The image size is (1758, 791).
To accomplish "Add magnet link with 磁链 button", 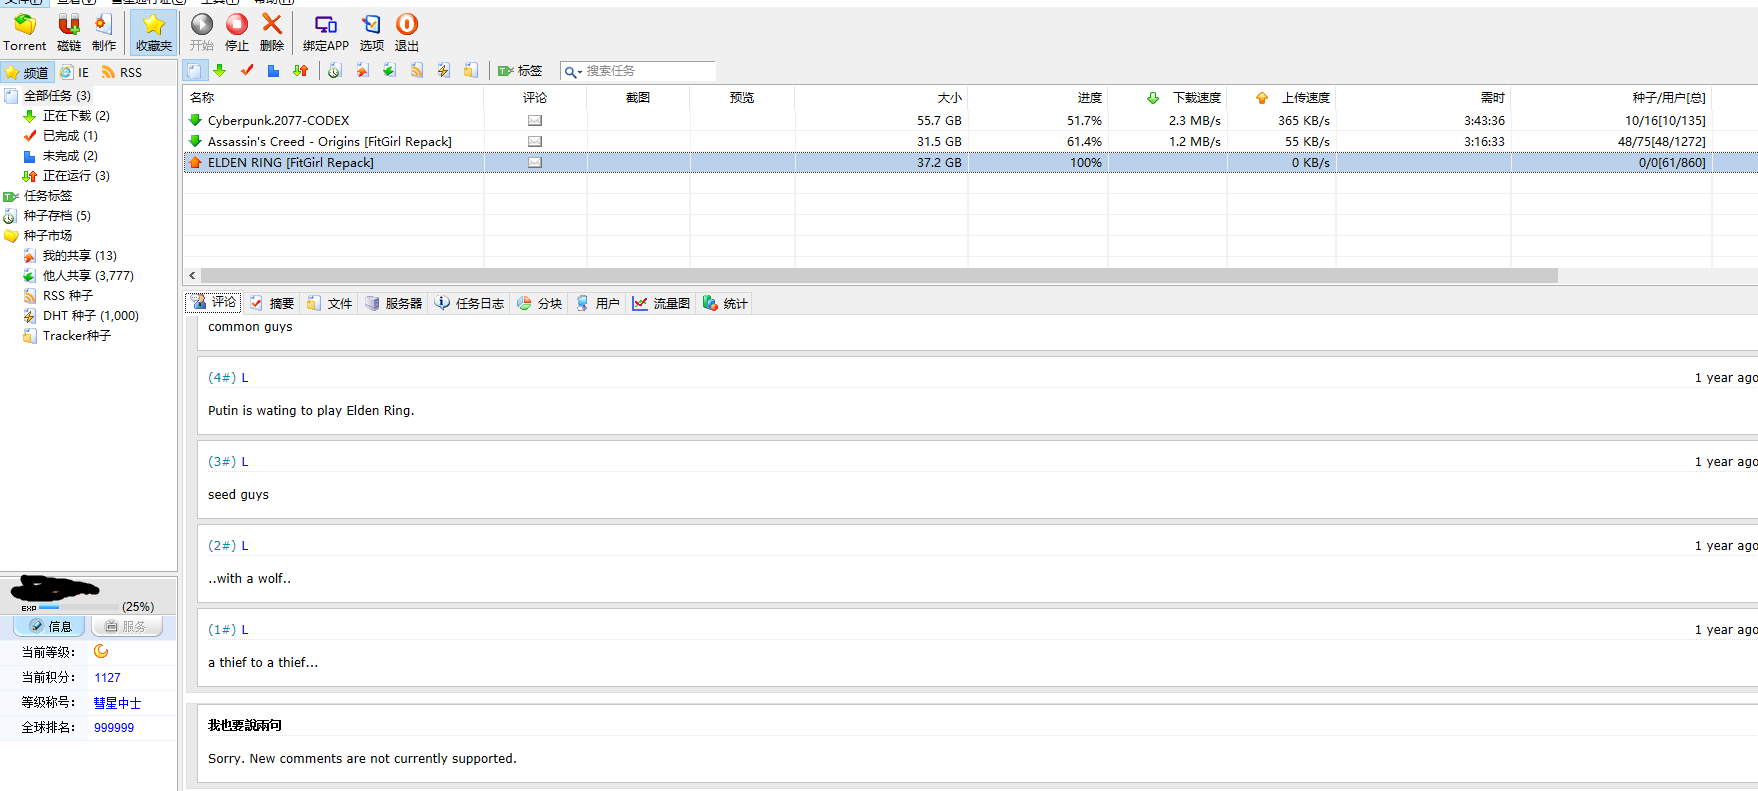I will (68, 32).
